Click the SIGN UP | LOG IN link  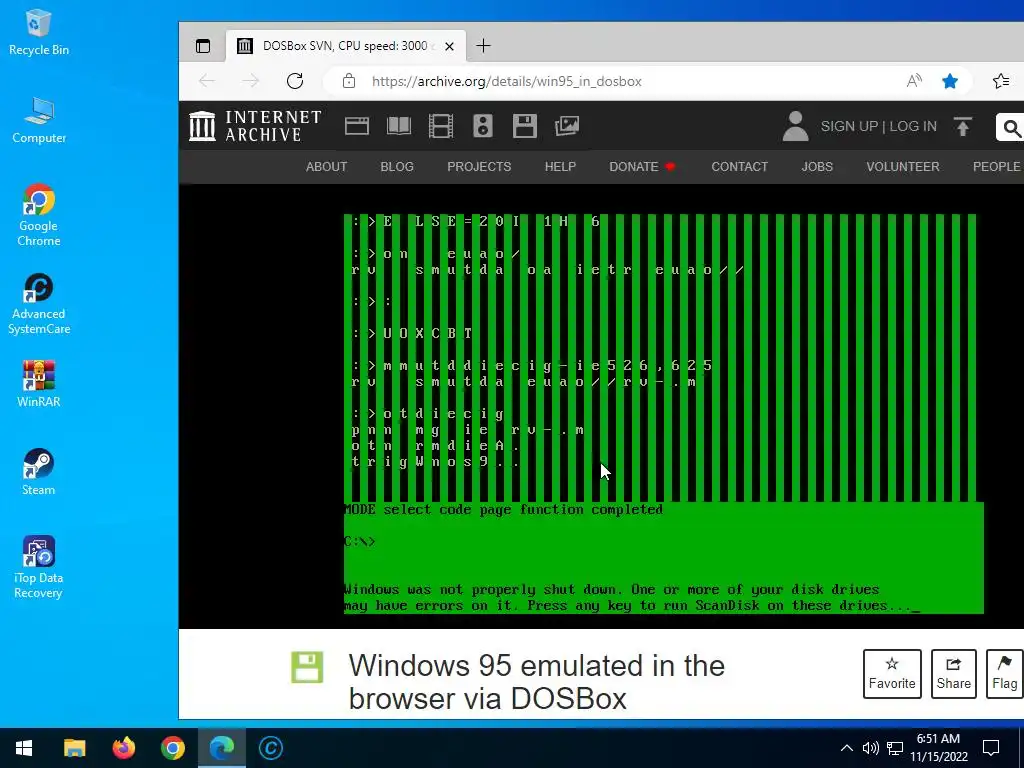[878, 126]
